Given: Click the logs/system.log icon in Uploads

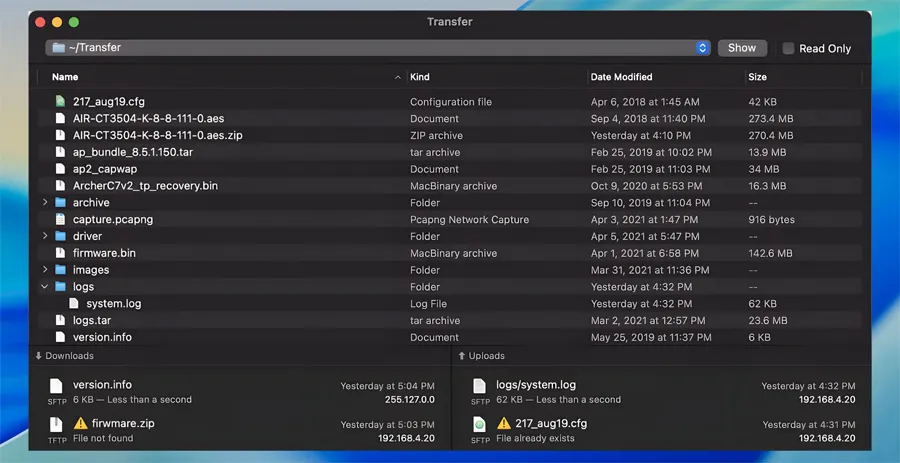Looking at the screenshot, I should pos(479,386).
